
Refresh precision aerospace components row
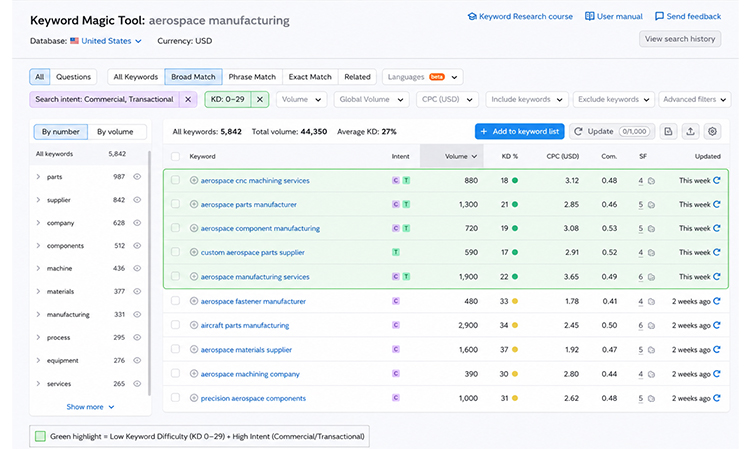pyautogui.click(x=717, y=398)
